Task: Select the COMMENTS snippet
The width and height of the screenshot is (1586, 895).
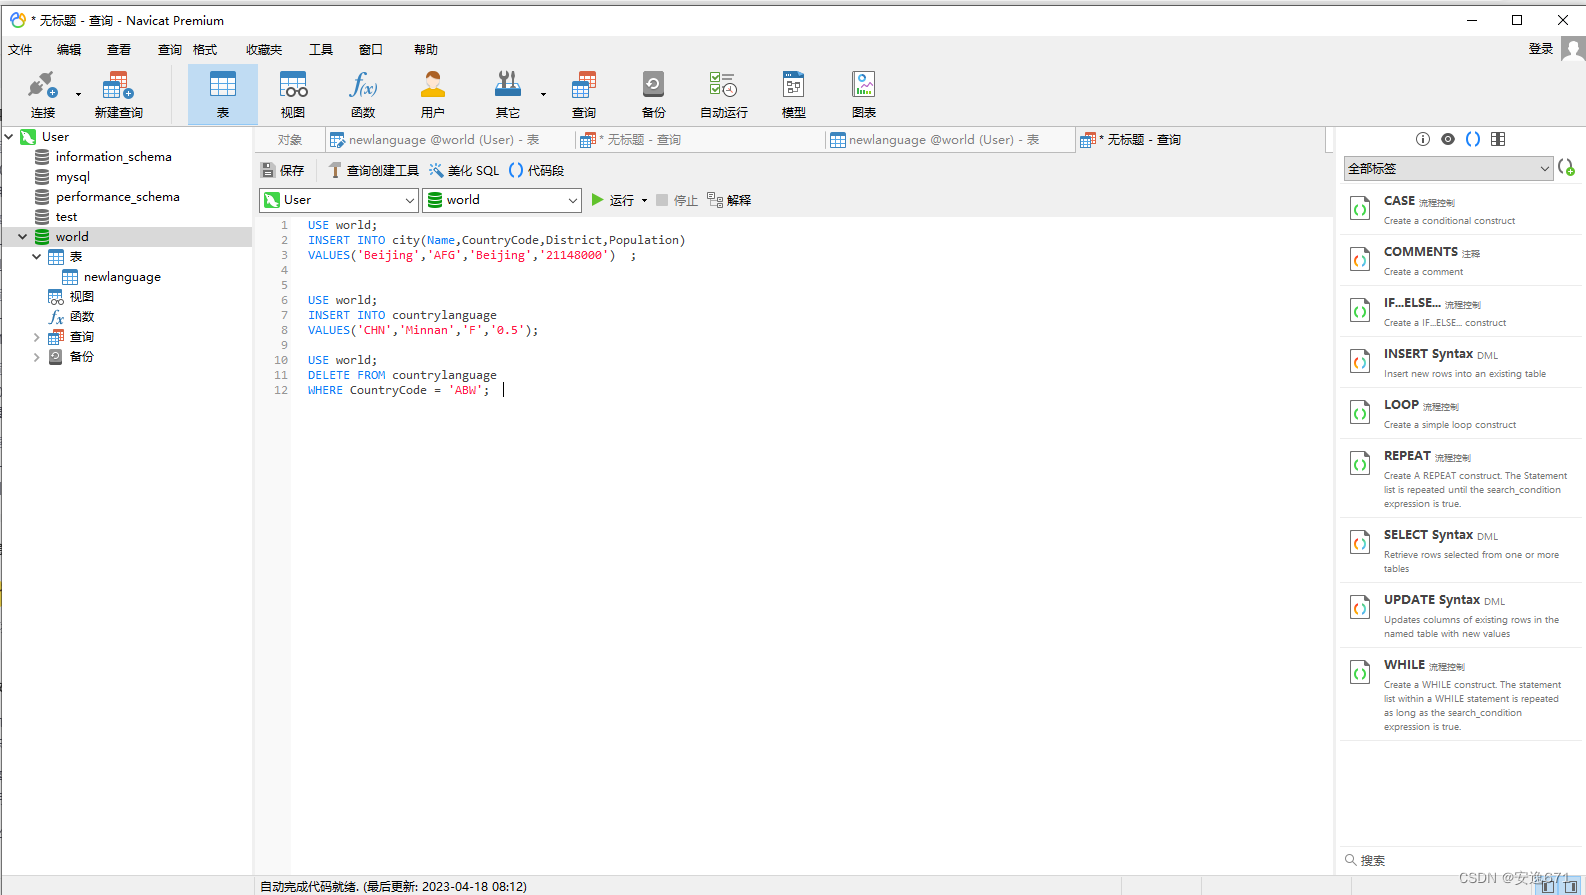Action: (x=1460, y=260)
